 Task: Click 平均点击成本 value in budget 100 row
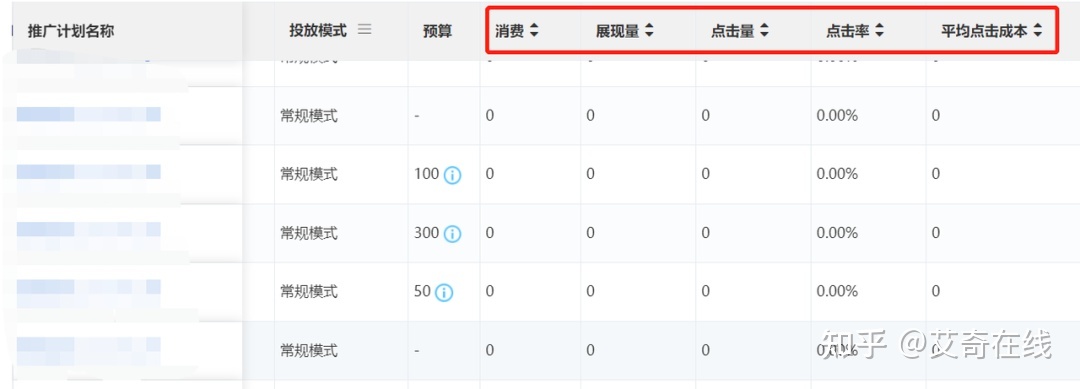click(x=935, y=175)
